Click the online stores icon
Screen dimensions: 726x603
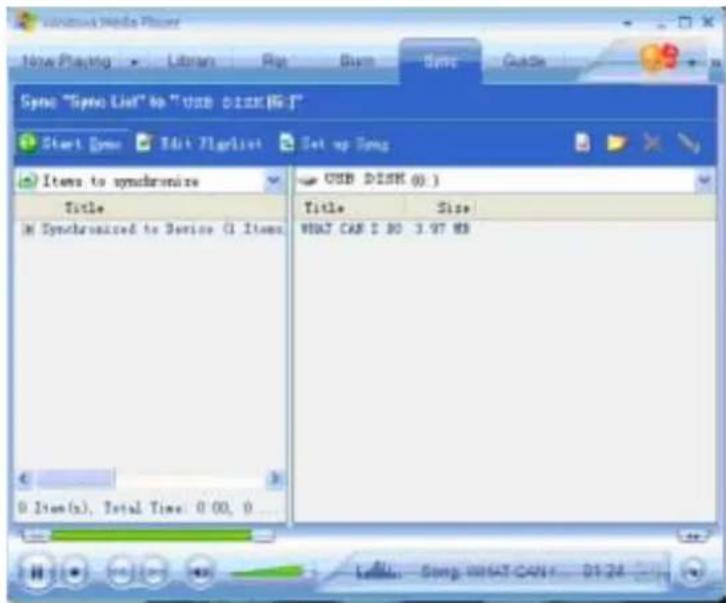(659, 57)
